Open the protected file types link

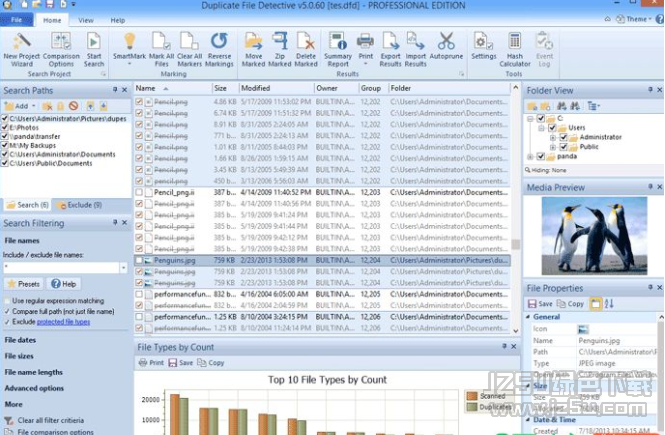pos(63,322)
